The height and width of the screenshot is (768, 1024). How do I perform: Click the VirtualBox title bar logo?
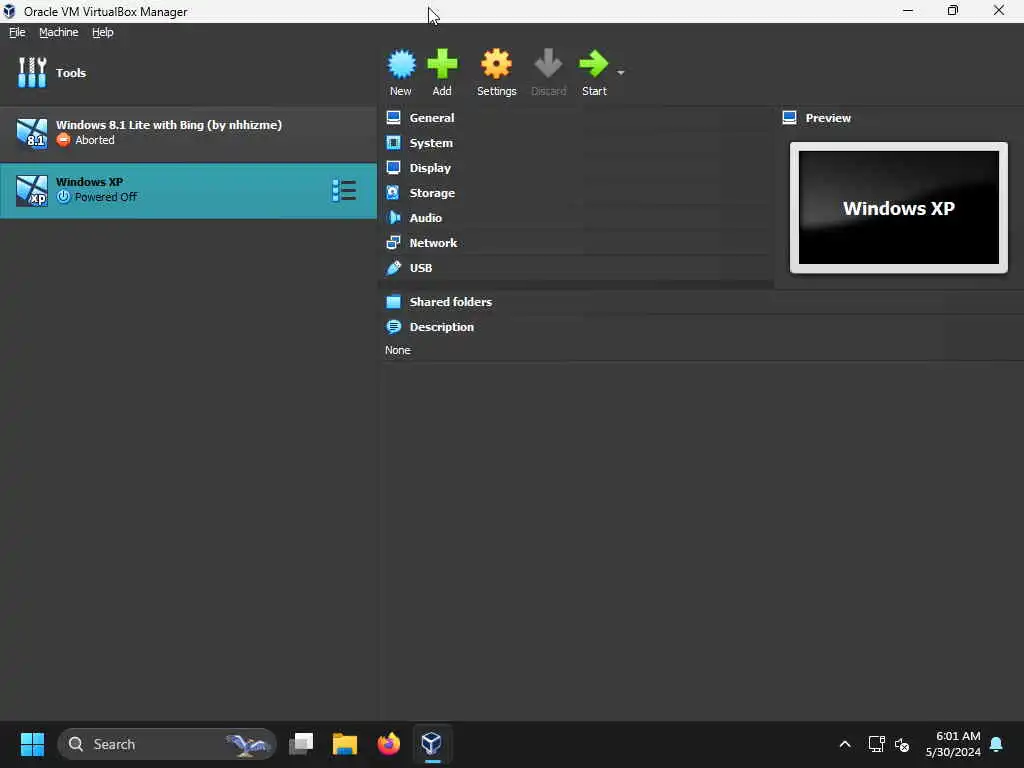9,11
